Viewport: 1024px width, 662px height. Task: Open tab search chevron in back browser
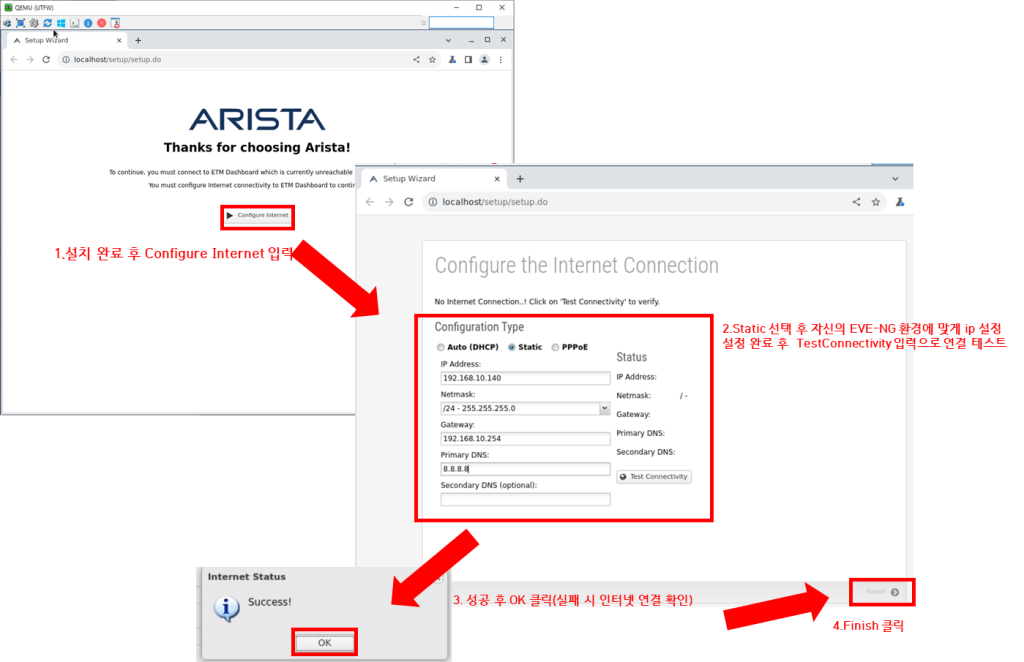tap(448, 40)
